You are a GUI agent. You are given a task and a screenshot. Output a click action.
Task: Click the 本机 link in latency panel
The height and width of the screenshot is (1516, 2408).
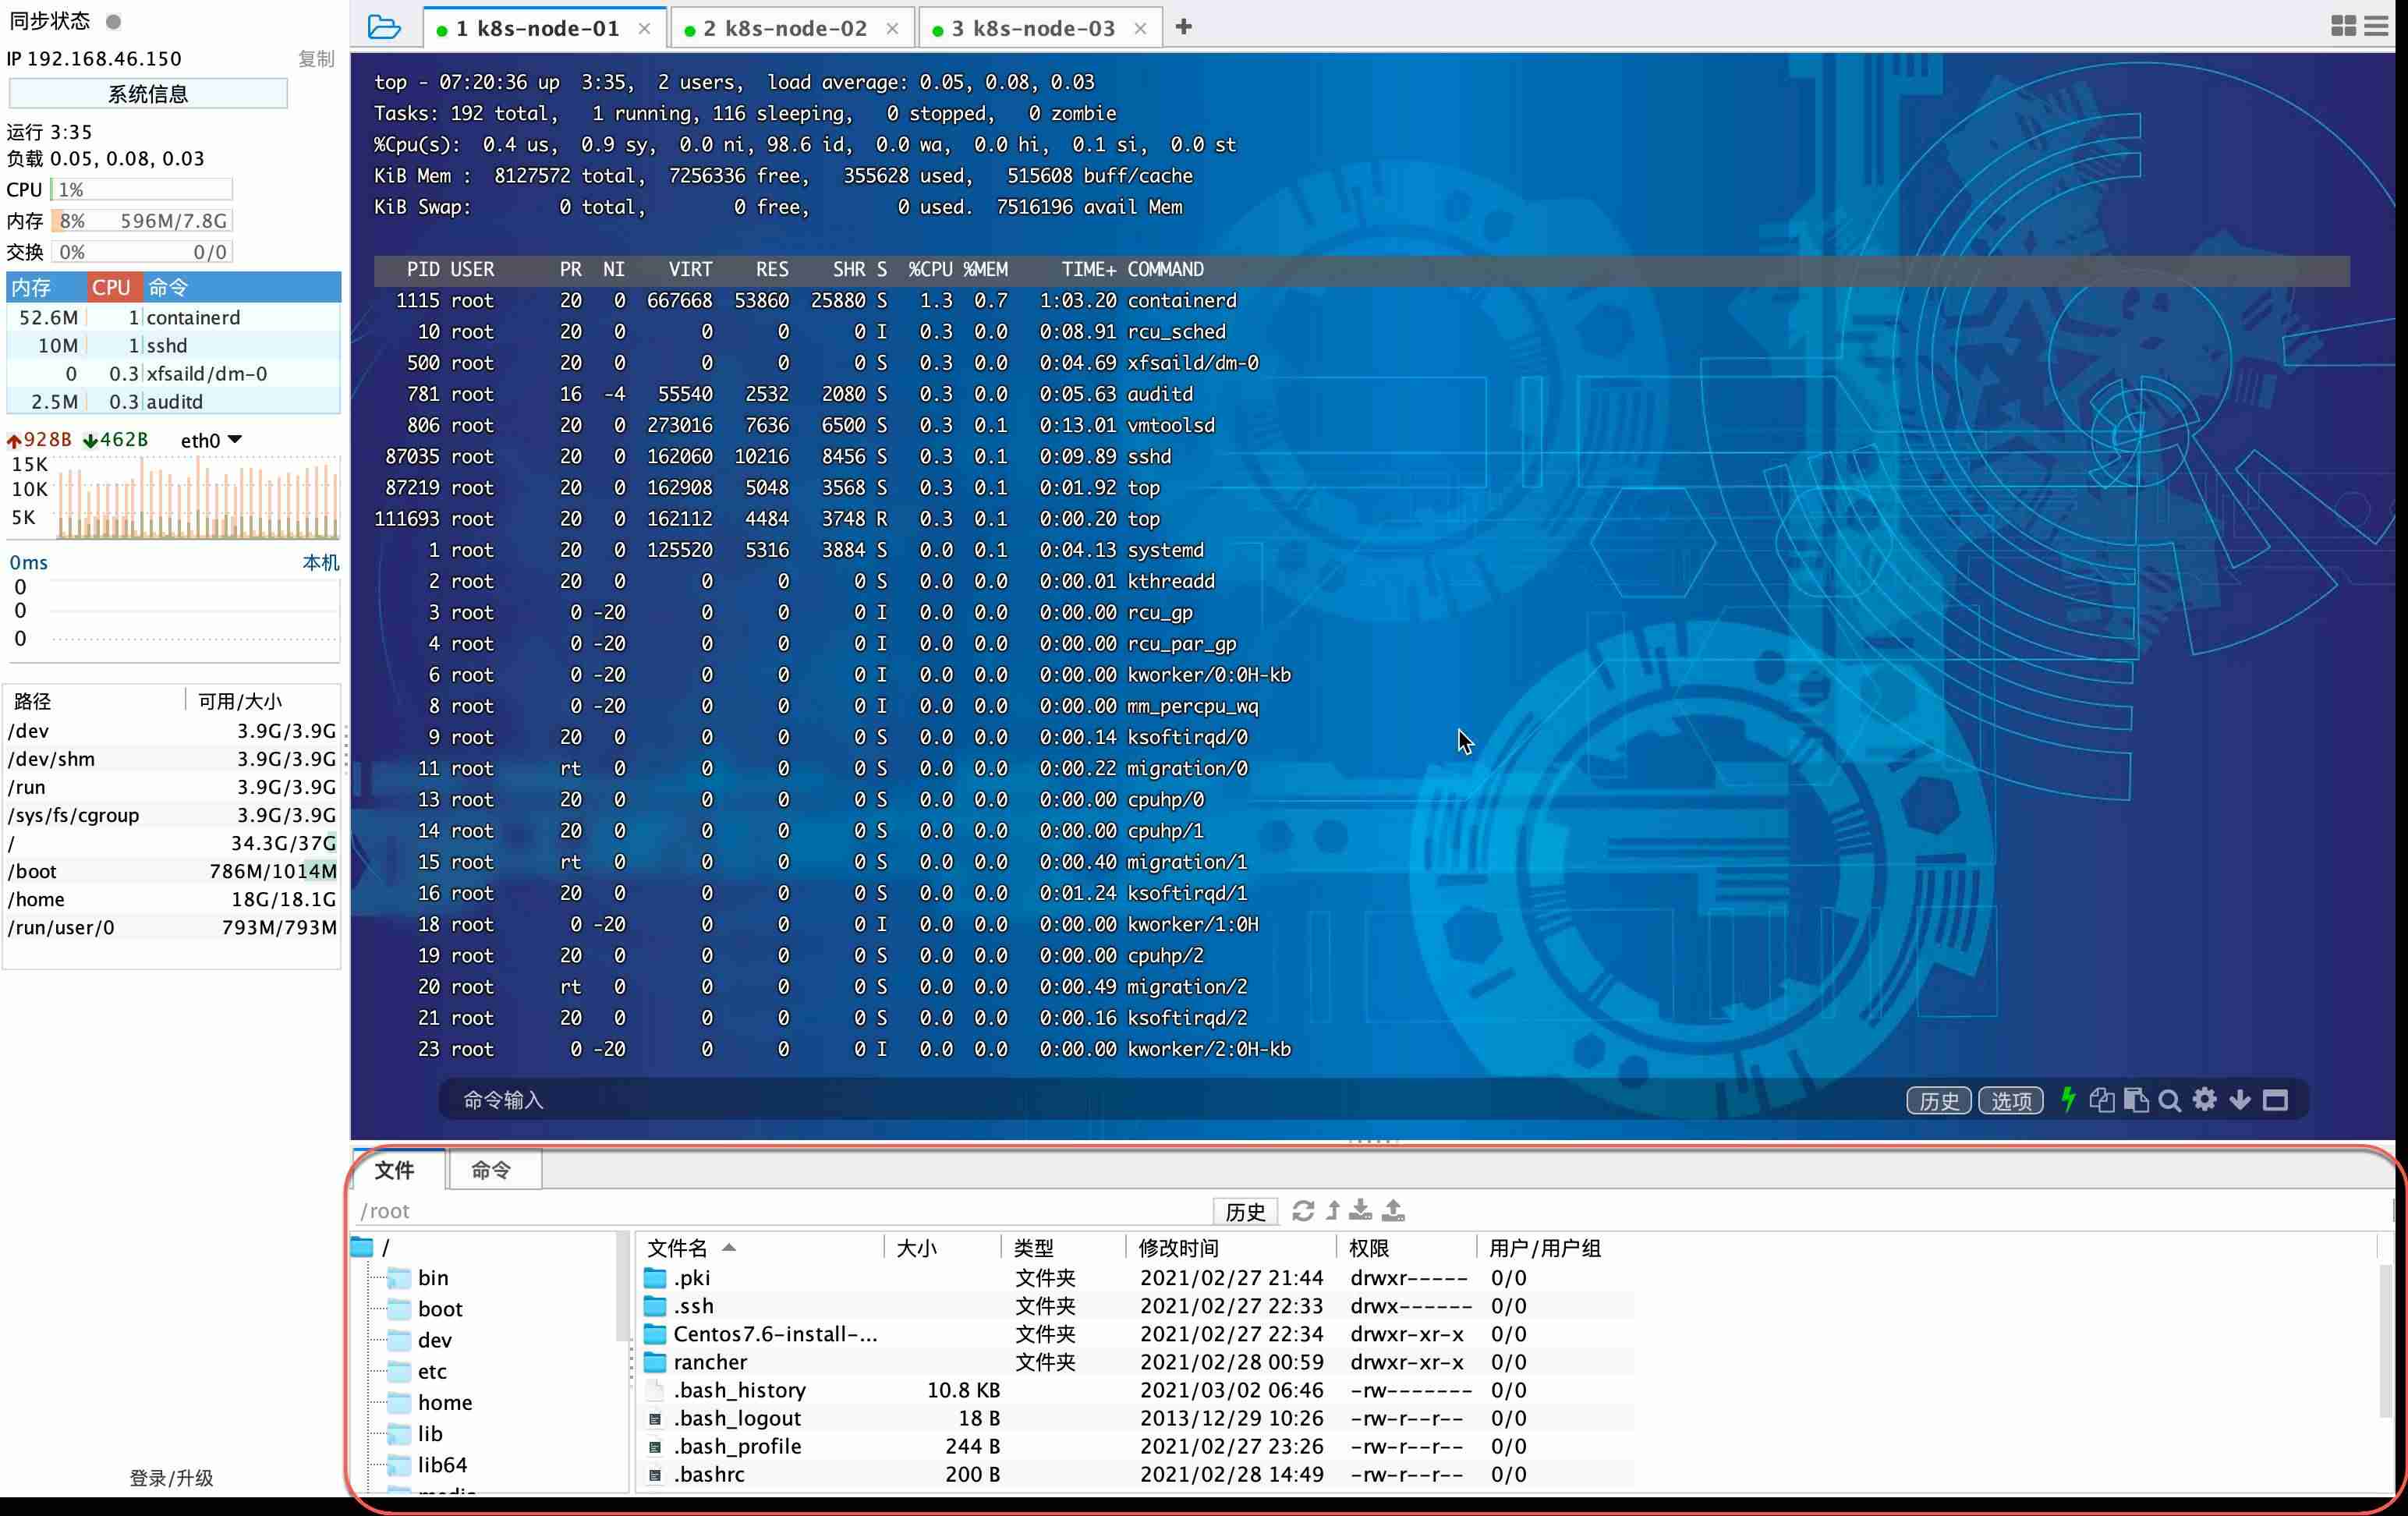click(321, 562)
